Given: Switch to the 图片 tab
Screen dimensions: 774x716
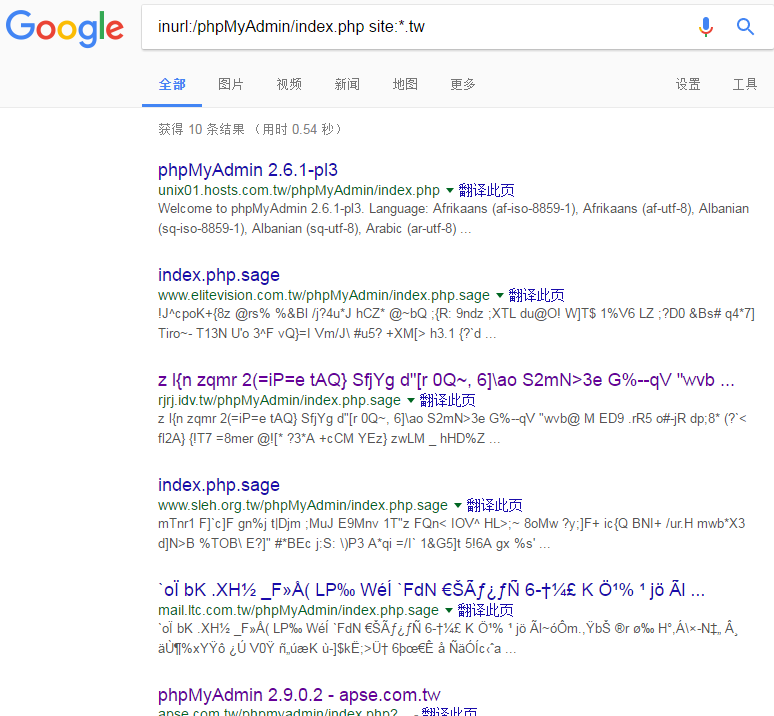Looking at the screenshot, I should tap(231, 84).
